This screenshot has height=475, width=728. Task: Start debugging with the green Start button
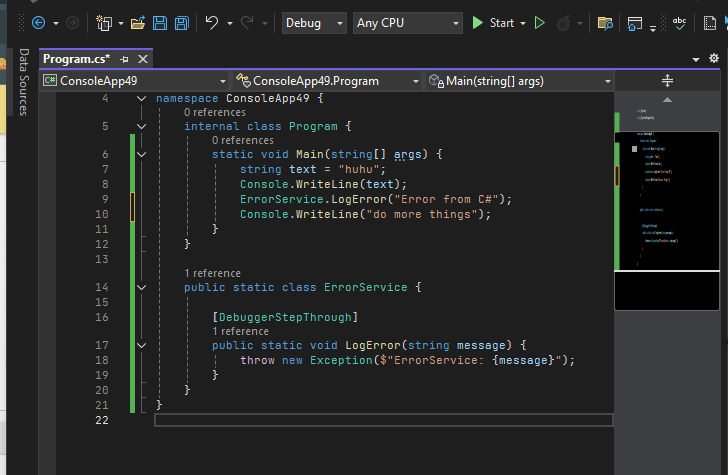pos(494,23)
